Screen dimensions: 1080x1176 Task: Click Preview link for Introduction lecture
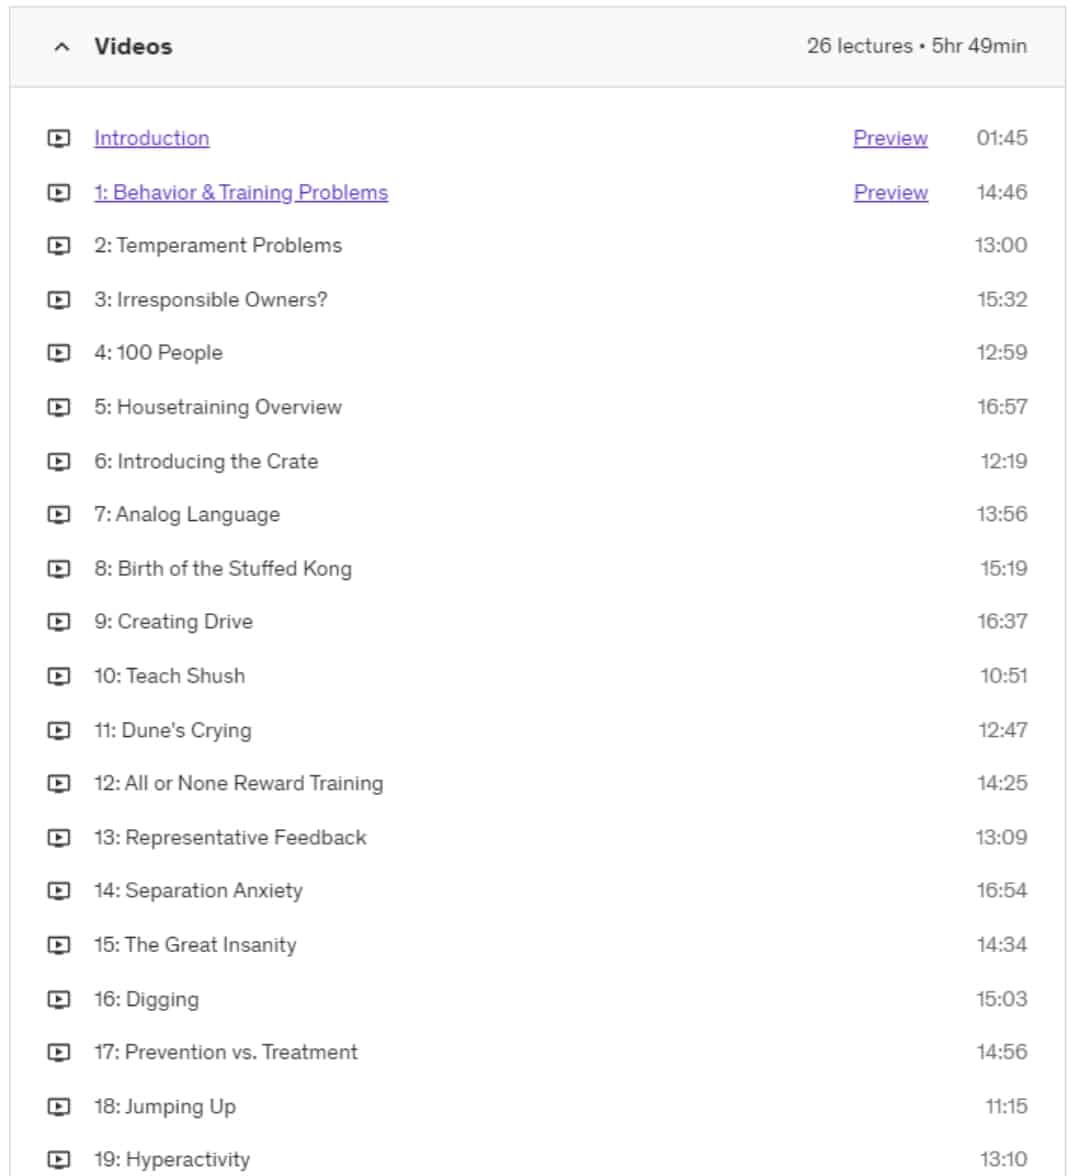[890, 138]
